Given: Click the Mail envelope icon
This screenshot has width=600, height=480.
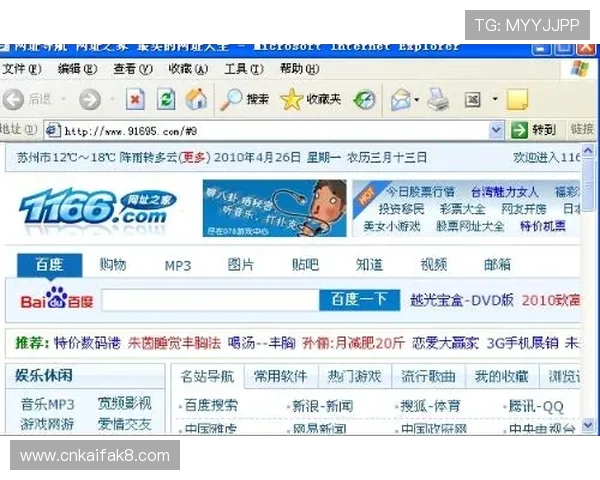Looking at the screenshot, I should click(401, 100).
